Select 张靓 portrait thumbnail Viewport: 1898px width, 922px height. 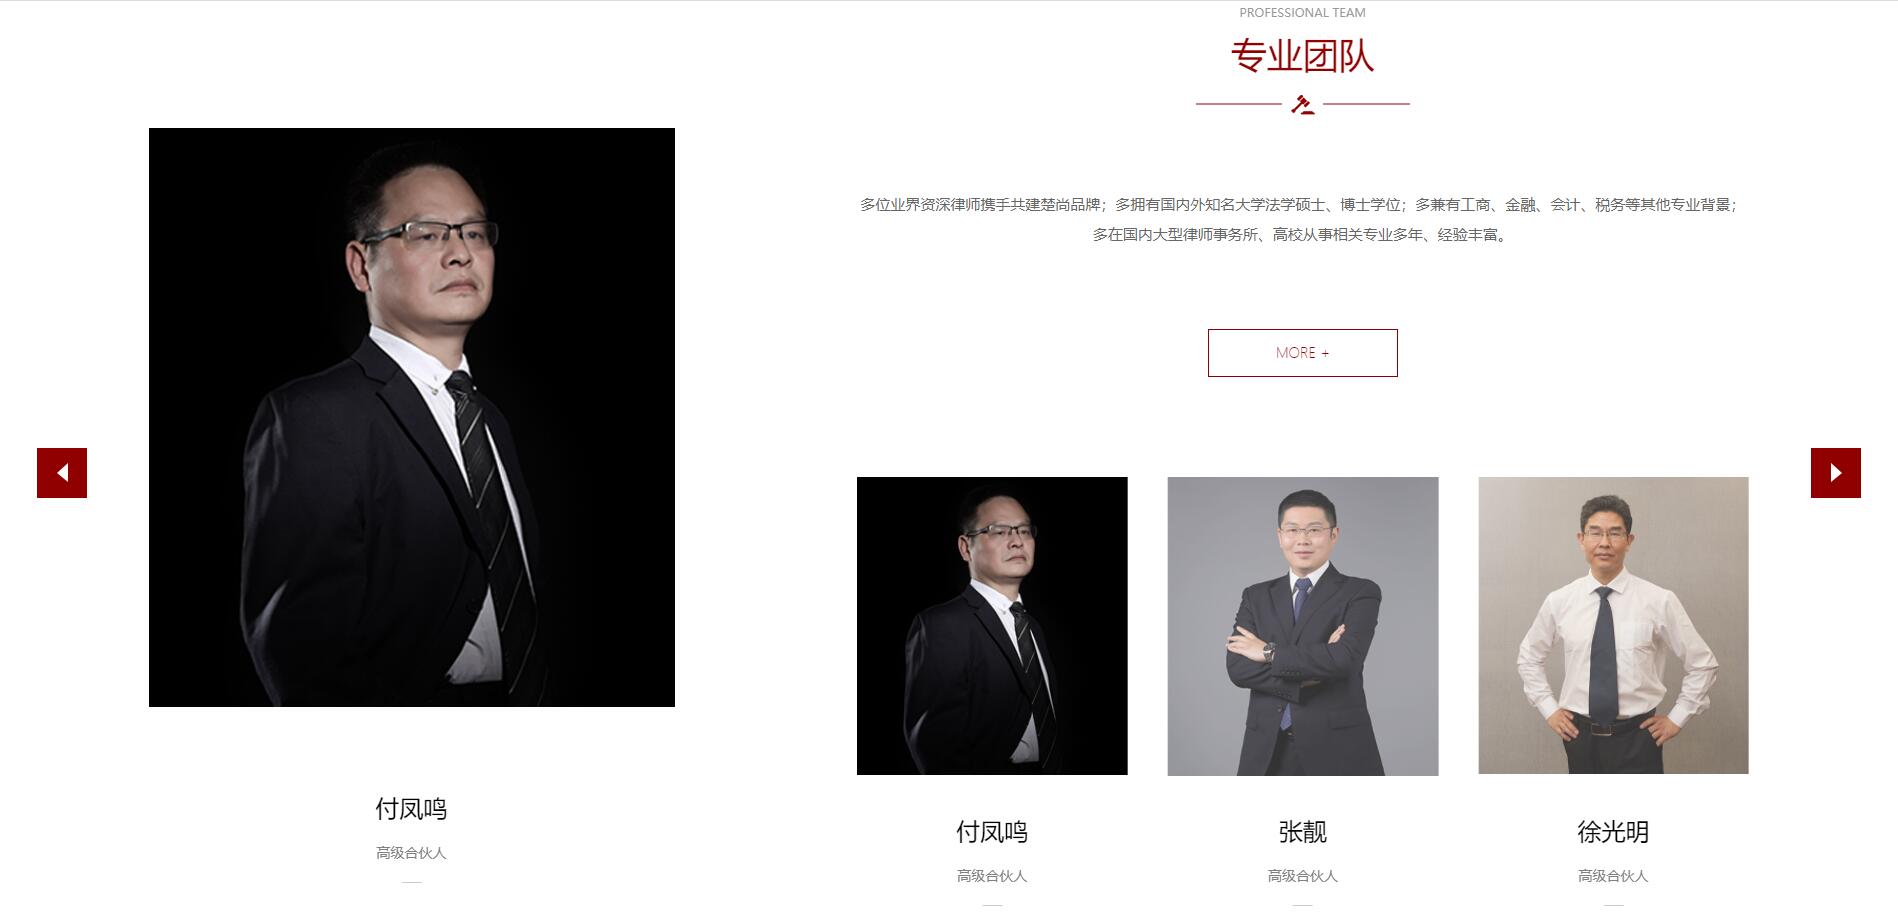(1303, 626)
